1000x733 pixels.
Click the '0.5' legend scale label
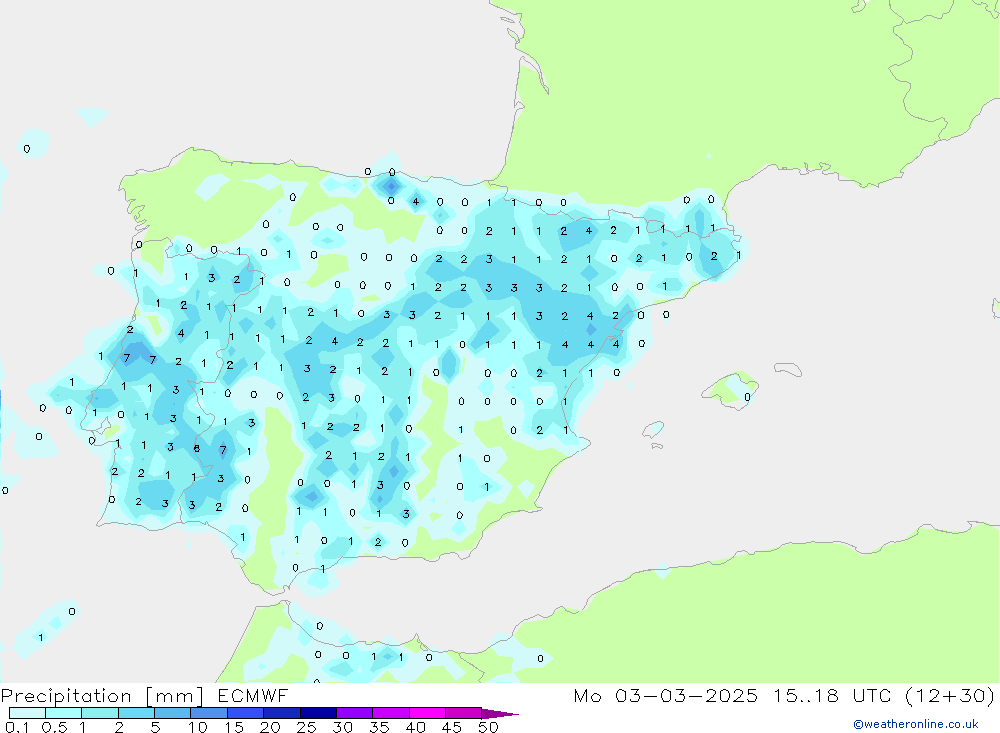54,727
